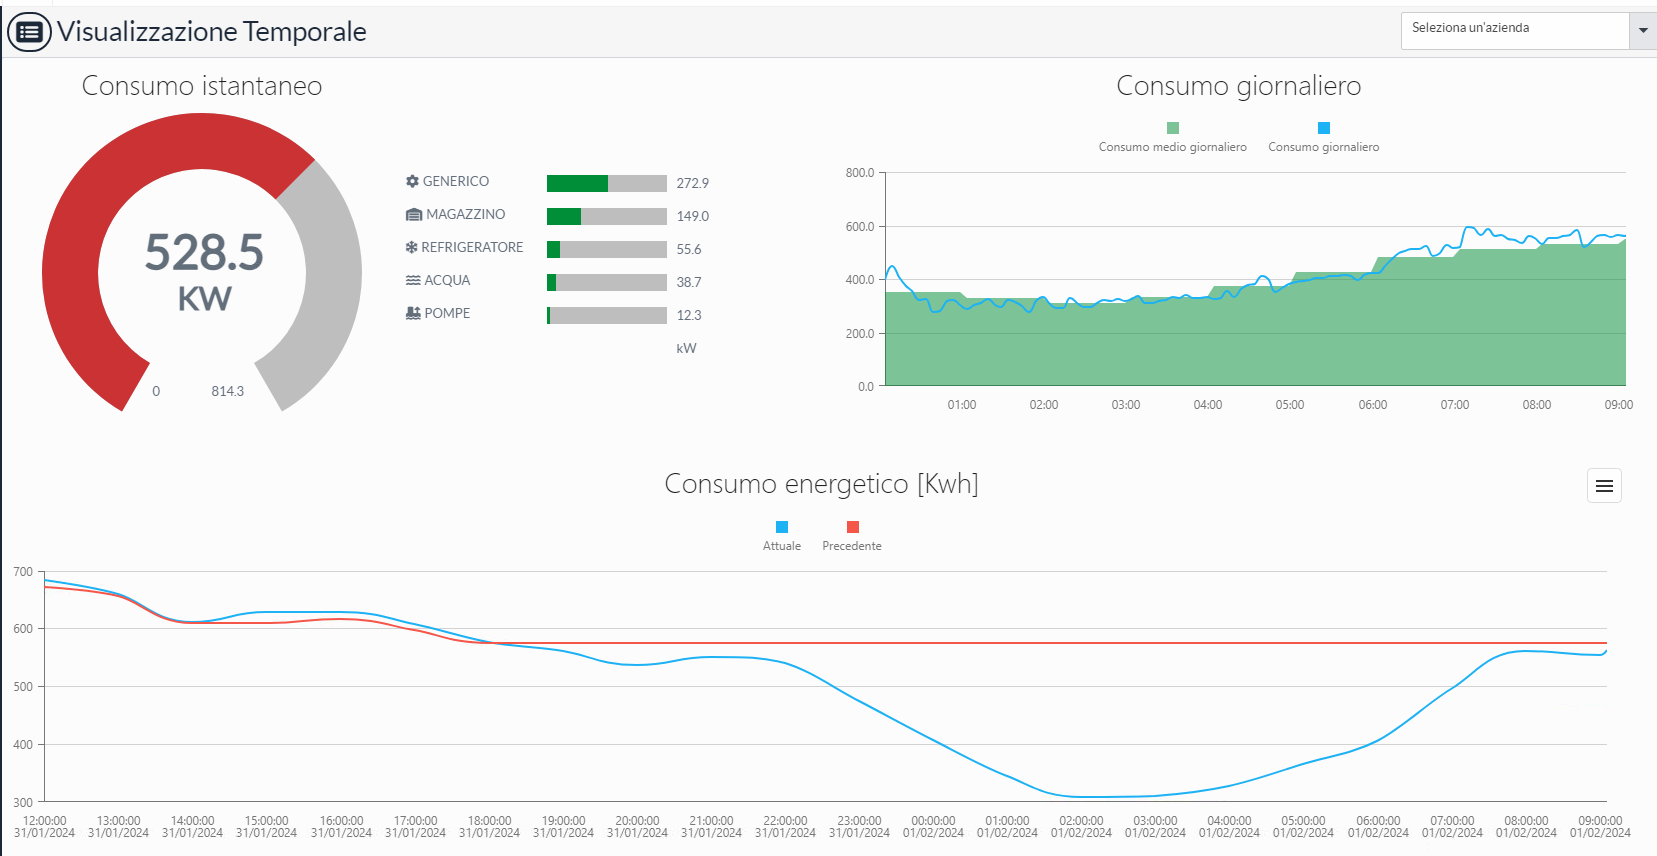The image size is (1657, 856).
Task: Click the ACQUA progress bar
Action: (x=607, y=282)
